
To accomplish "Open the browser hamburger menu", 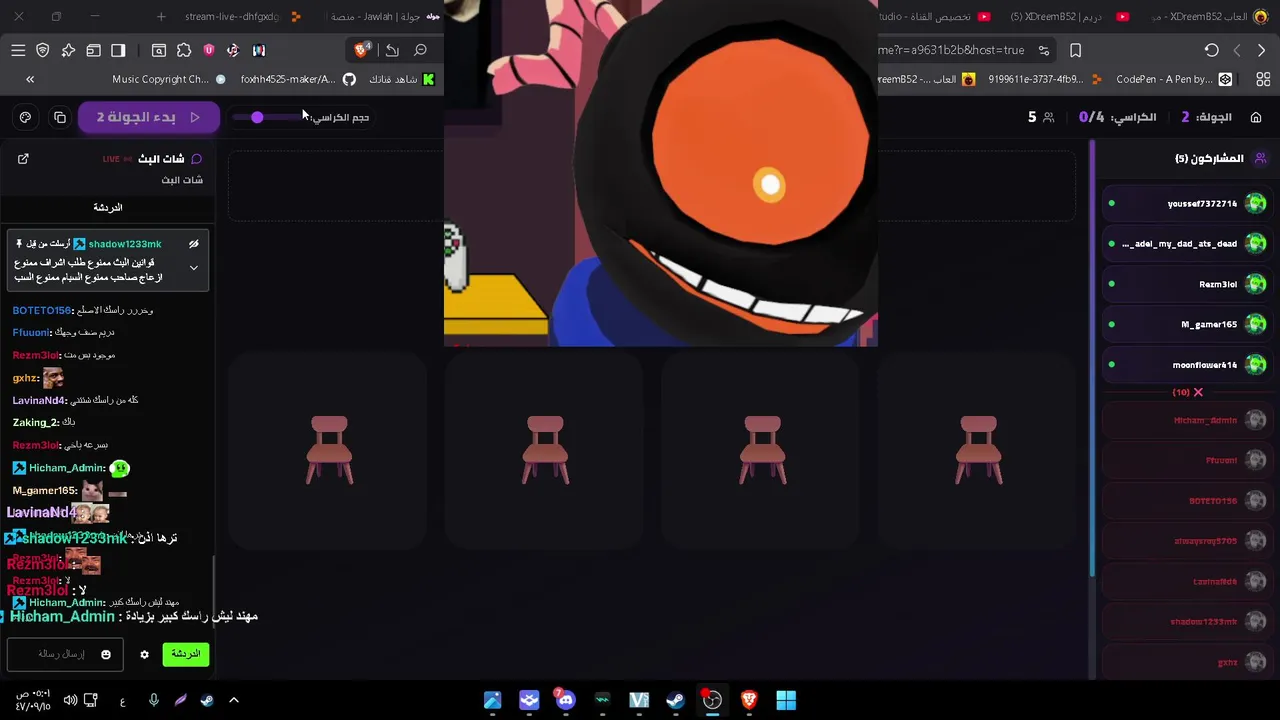I will click(x=18, y=50).
